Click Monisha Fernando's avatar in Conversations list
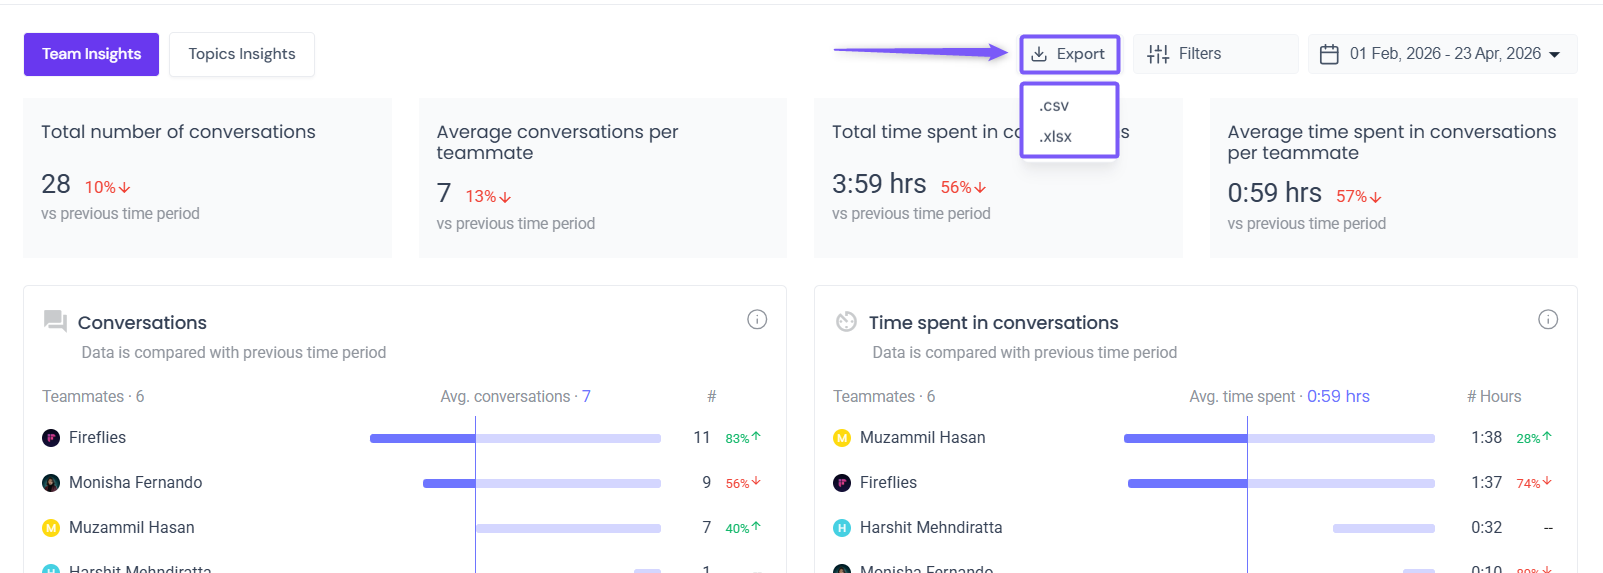 (51, 483)
